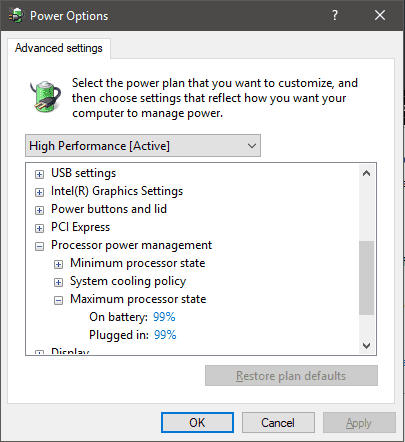Open the High Performance power plan dropdown

click(143, 146)
